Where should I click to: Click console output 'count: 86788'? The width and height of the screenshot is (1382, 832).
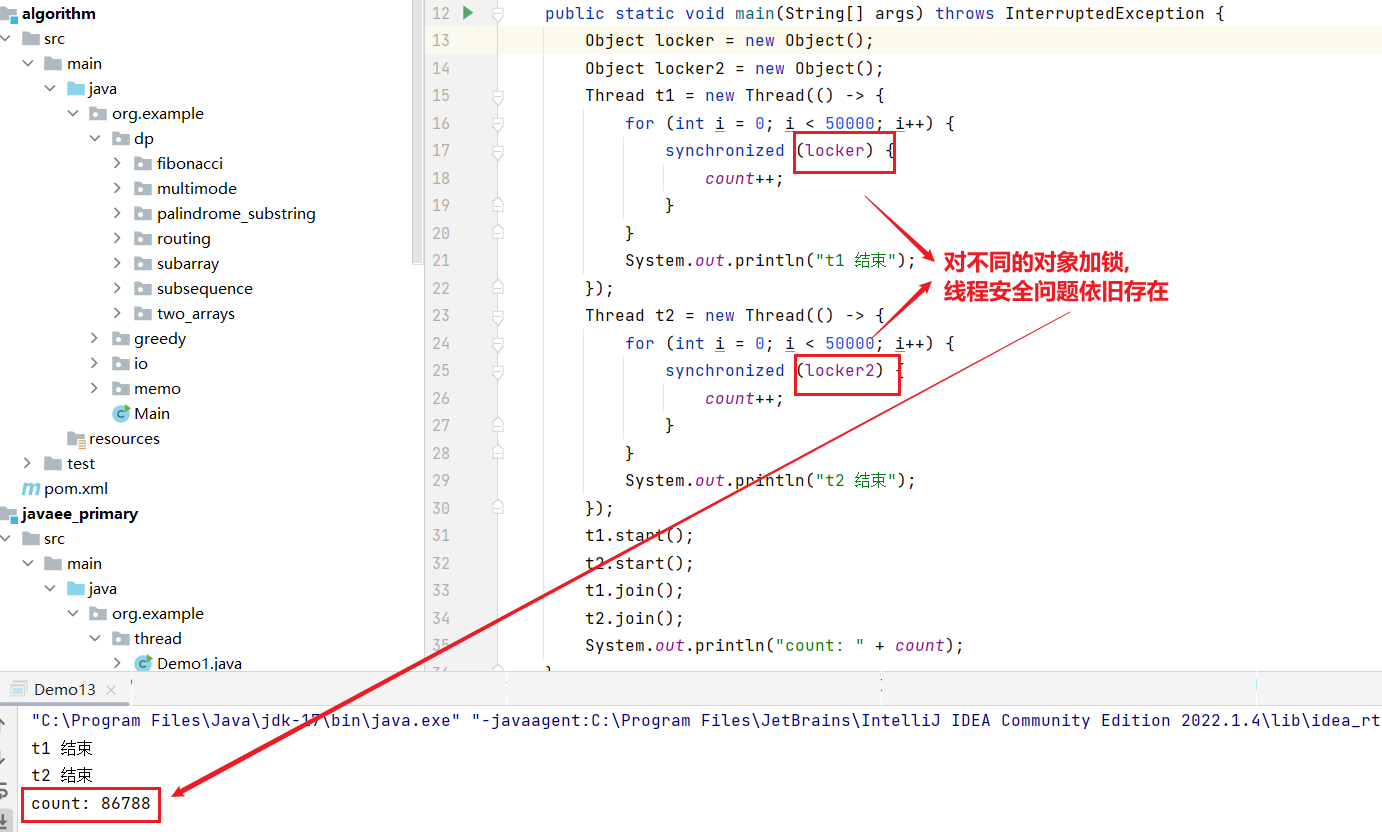point(90,803)
